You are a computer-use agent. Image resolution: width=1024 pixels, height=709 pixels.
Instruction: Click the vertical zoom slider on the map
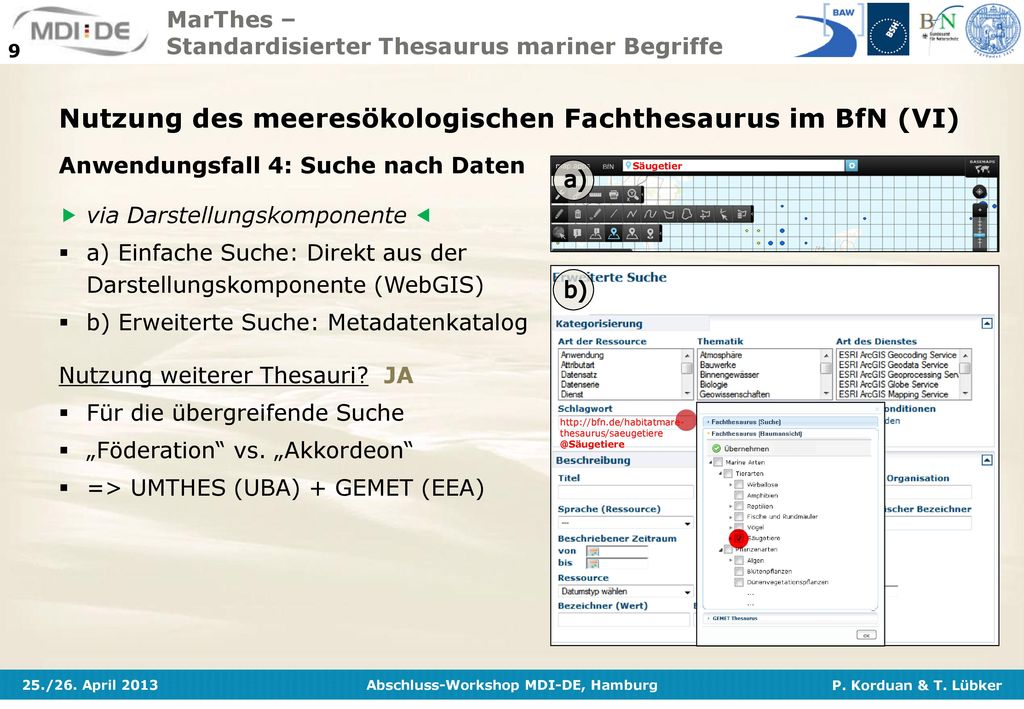[x=980, y=227]
